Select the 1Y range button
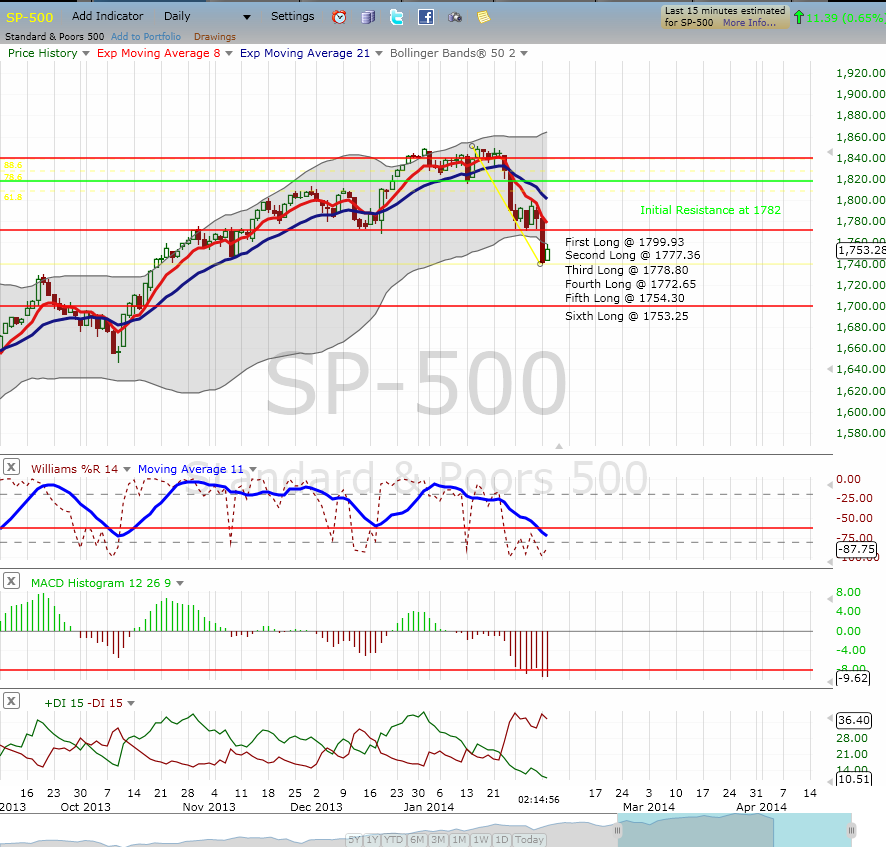Screen dimensions: 886x847 click(x=372, y=840)
